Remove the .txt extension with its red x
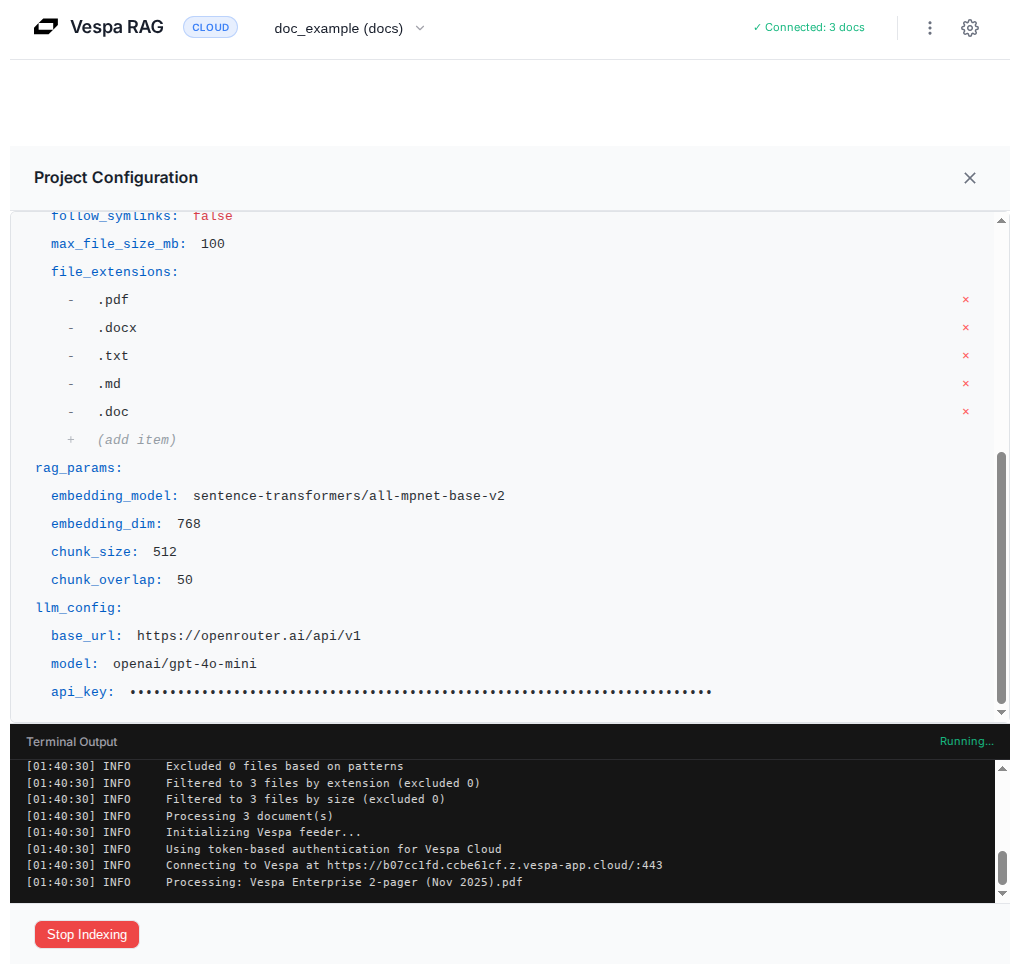 tap(965, 355)
